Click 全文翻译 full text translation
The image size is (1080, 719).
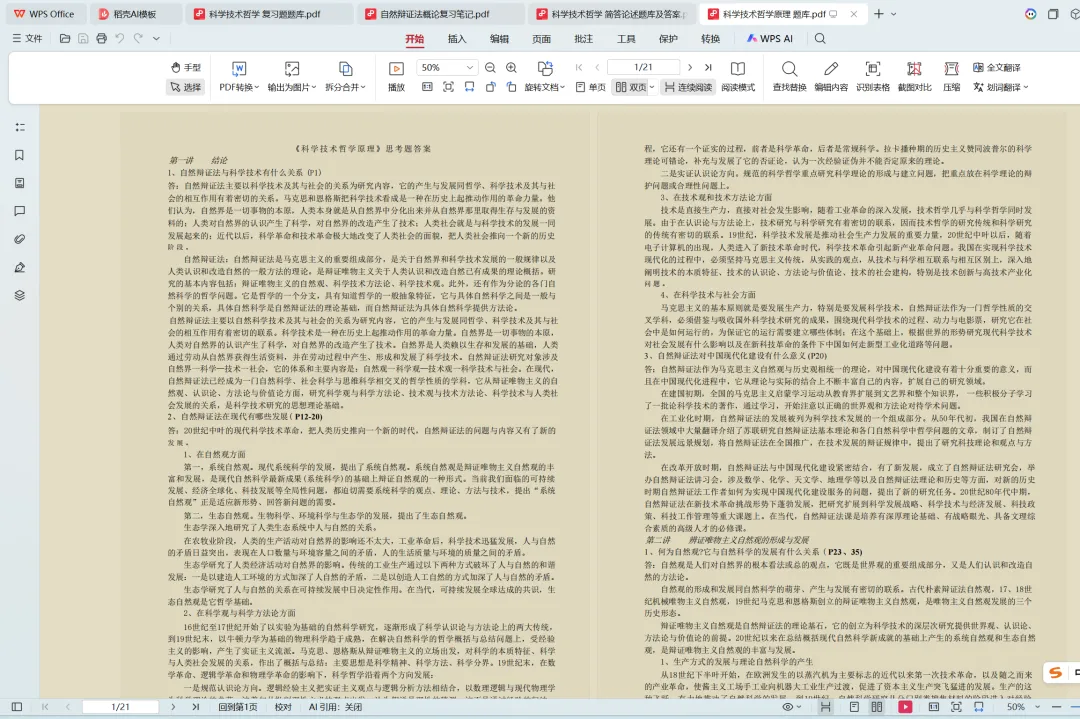click(x=997, y=67)
